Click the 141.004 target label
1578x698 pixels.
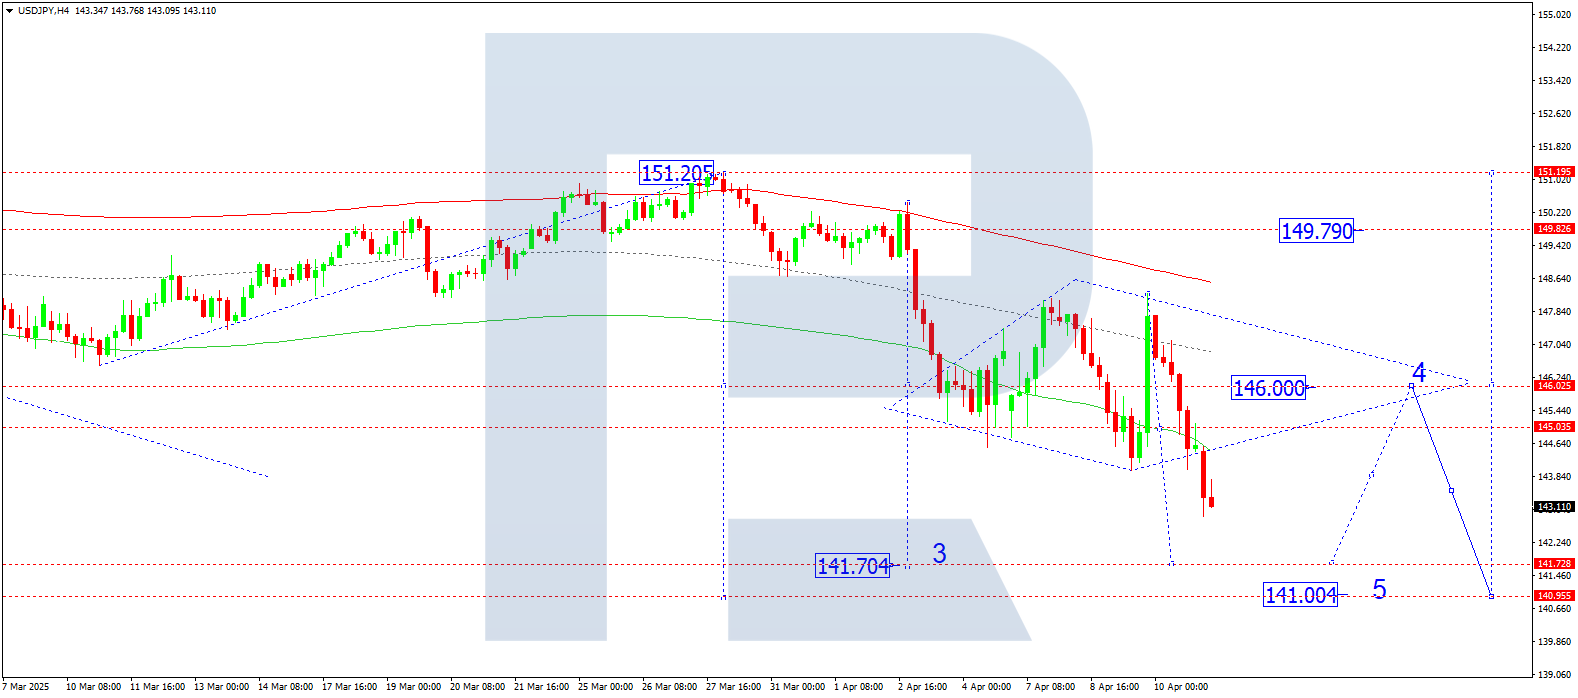click(x=1301, y=595)
